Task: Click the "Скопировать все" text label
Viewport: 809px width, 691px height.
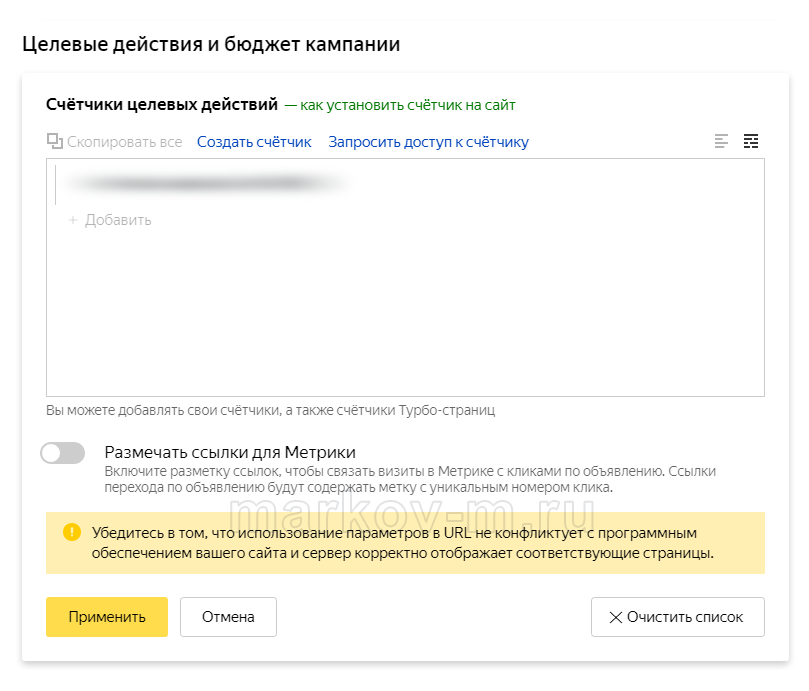Action: (125, 142)
